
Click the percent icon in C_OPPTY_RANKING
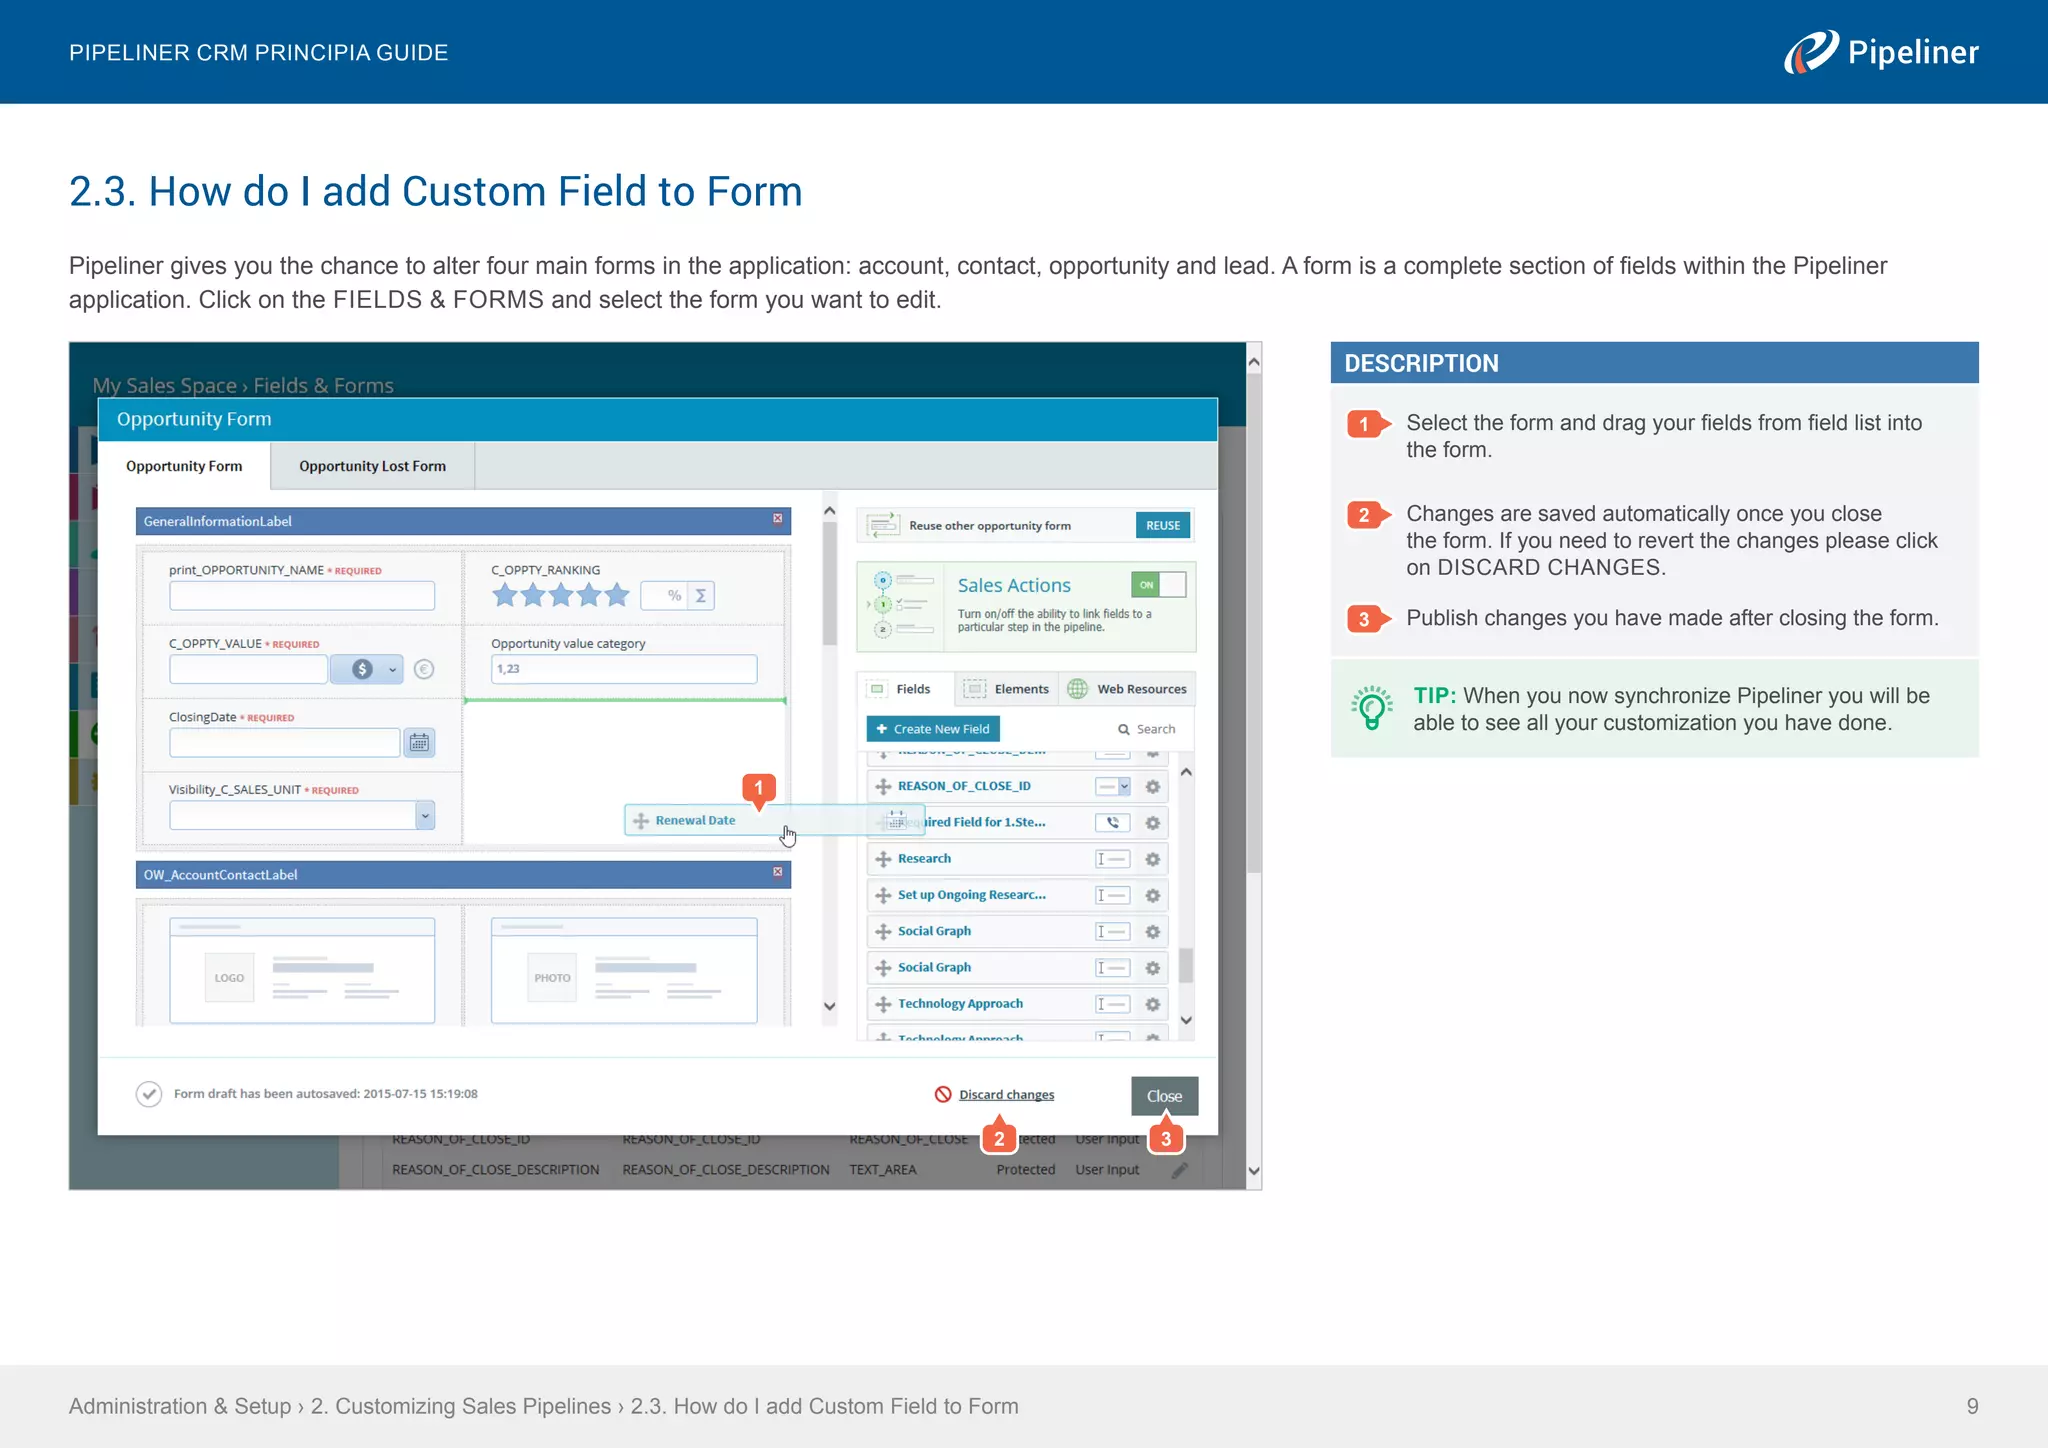click(674, 596)
